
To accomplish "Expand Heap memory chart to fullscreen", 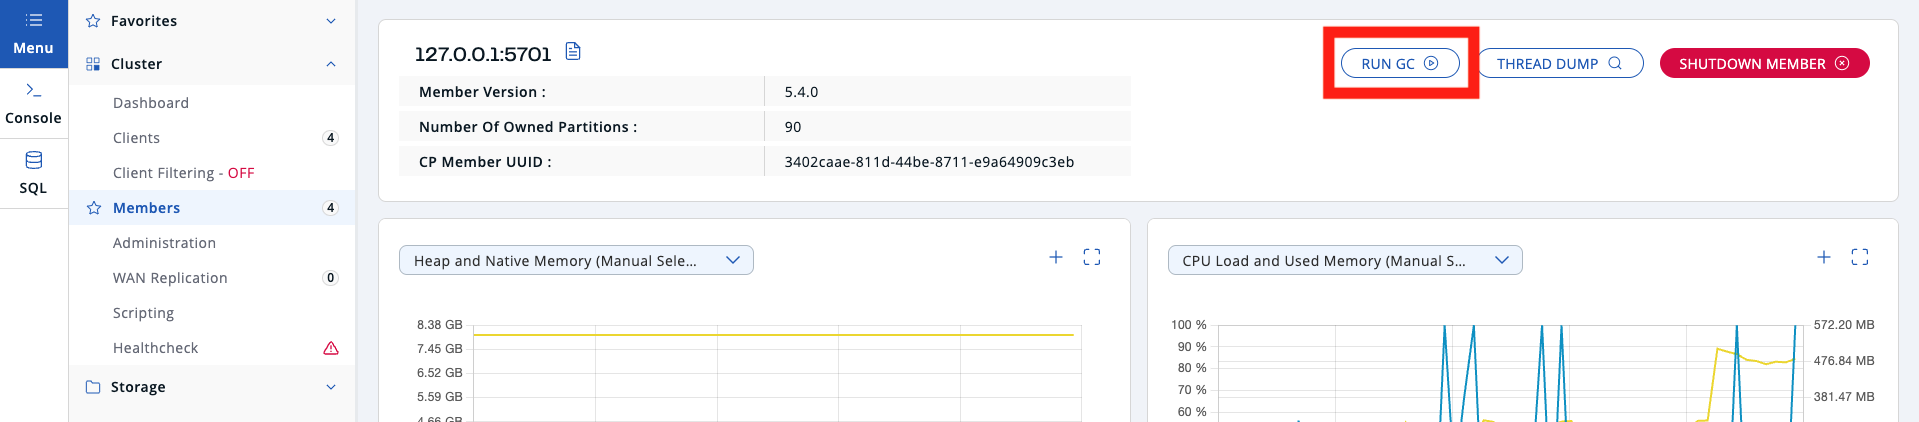I will (x=1092, y=258).
